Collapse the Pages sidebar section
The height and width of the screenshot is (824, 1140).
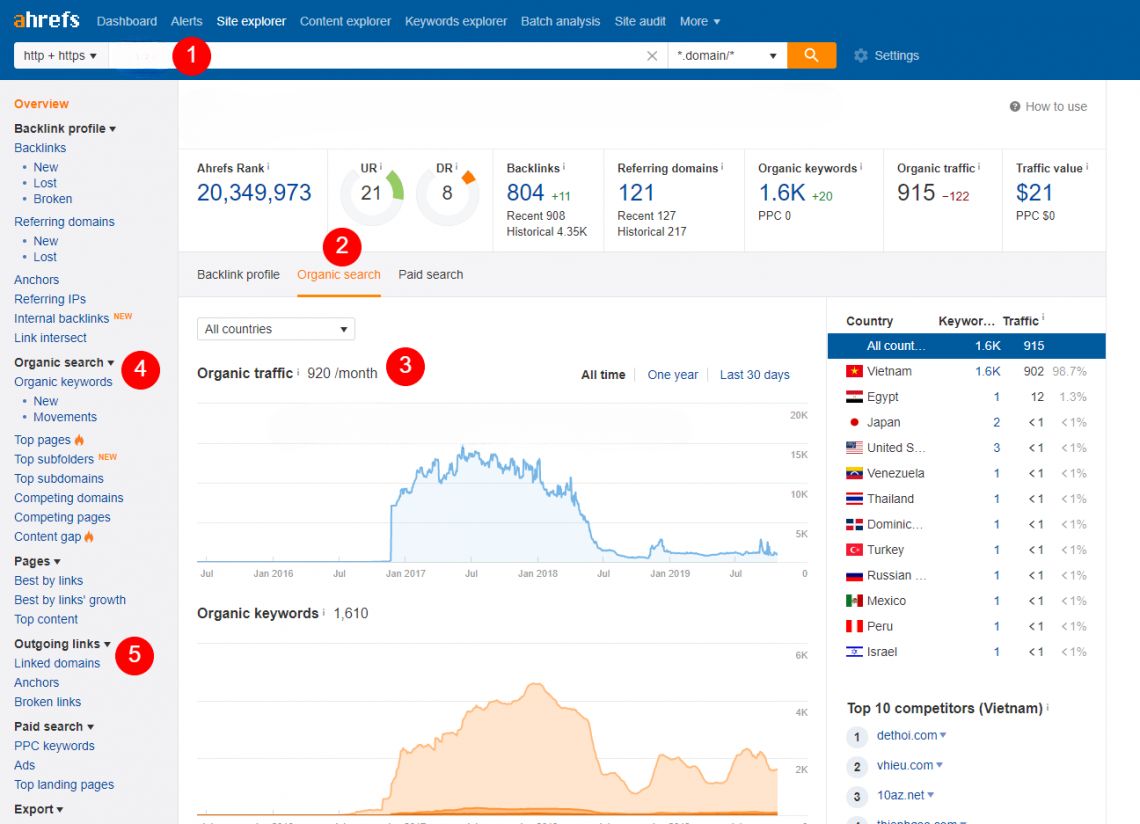point(37,561)
